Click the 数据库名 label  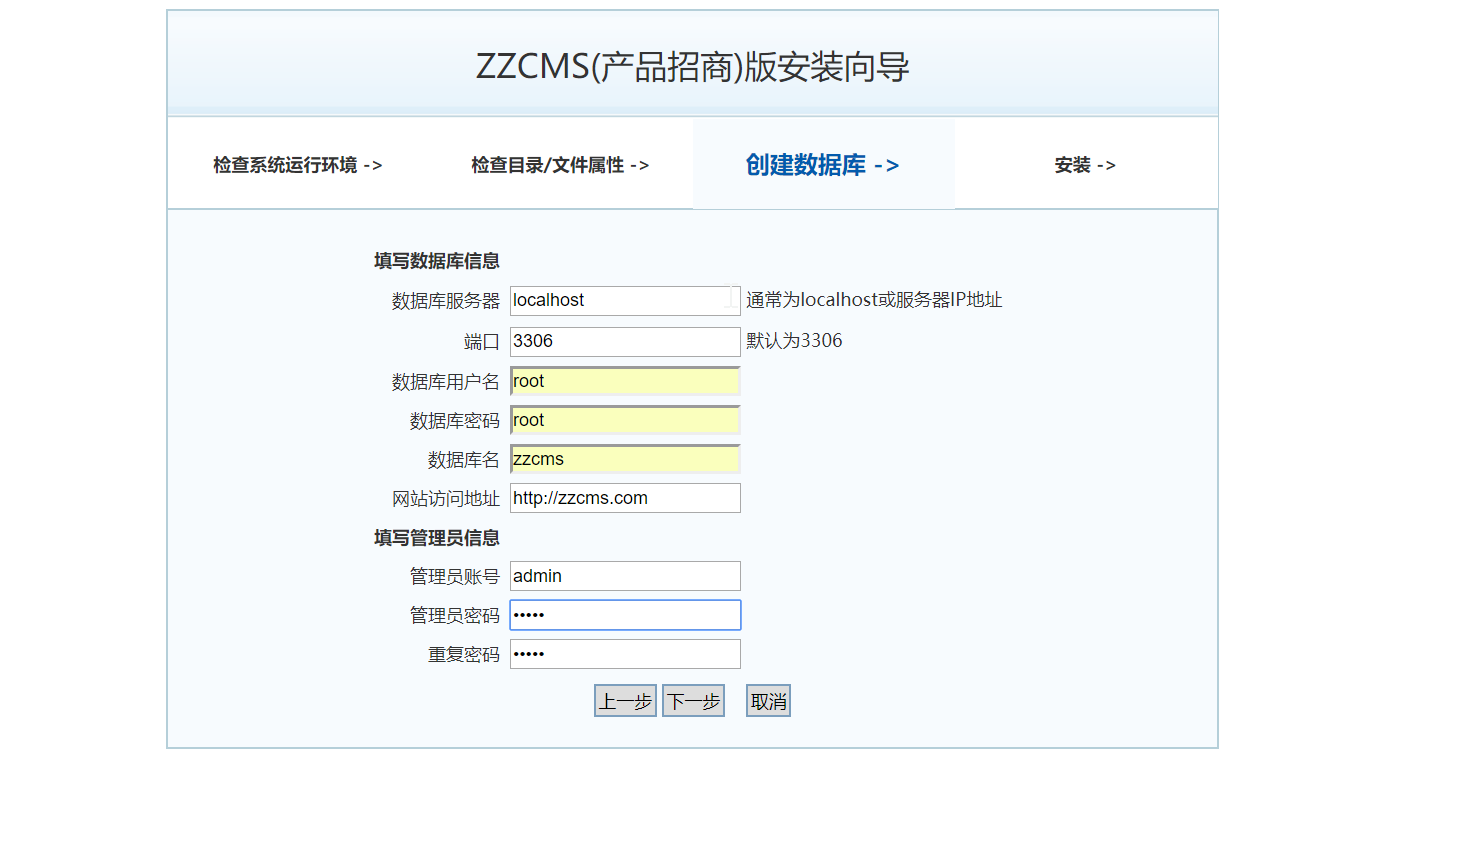[464, 460]
